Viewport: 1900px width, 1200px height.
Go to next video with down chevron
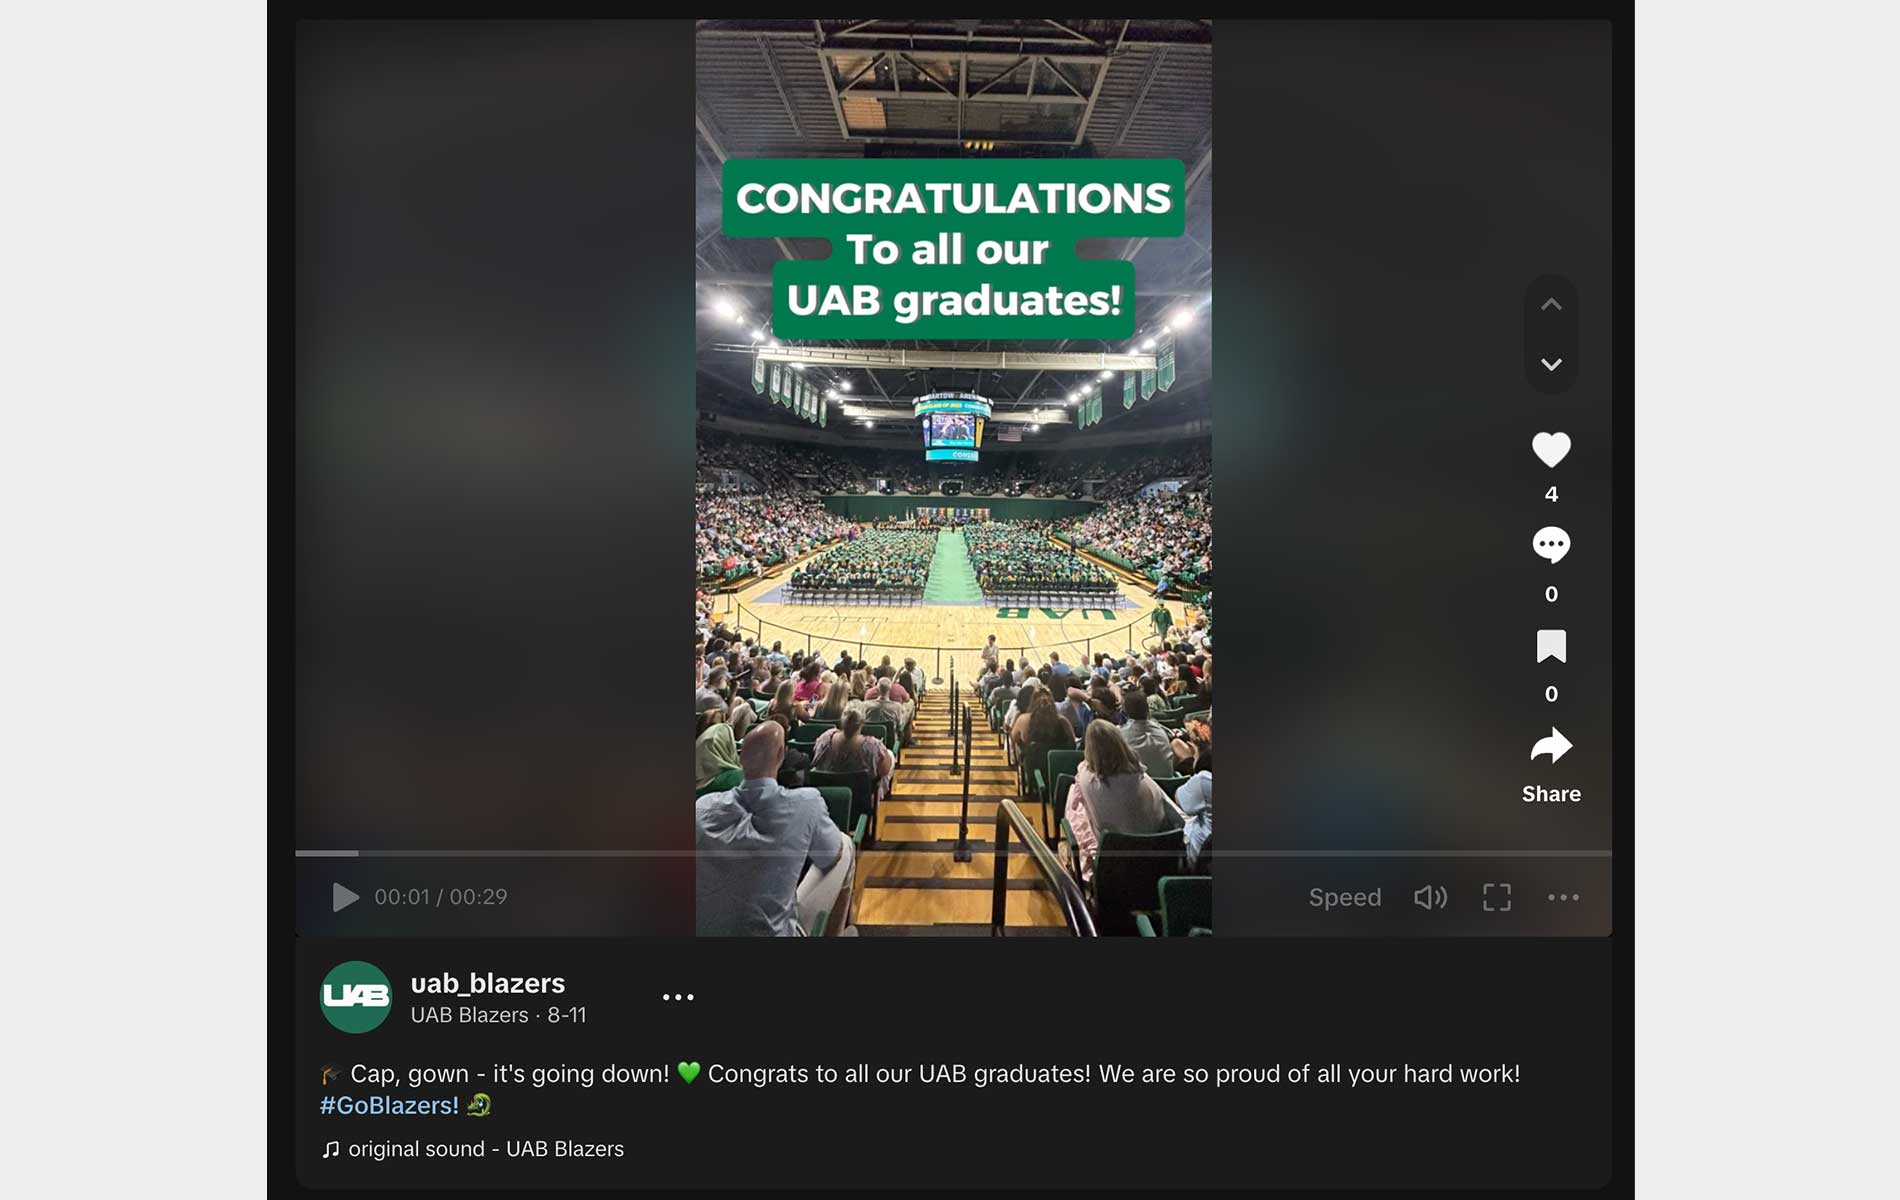pyautogui.click(x=1551, y=364)
